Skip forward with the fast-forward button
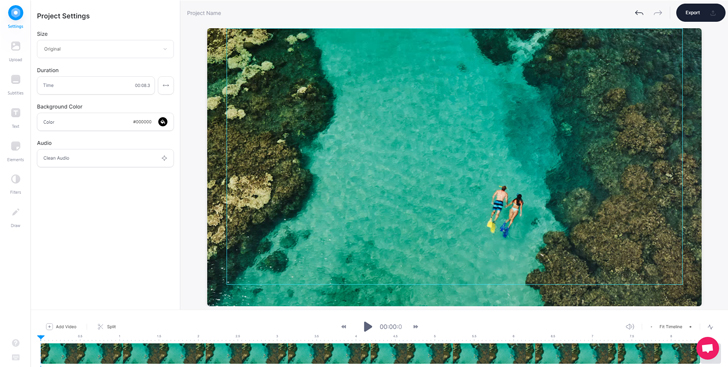This screenshot has width=728, height=367. pyautogui.click(x=416, y=327)
